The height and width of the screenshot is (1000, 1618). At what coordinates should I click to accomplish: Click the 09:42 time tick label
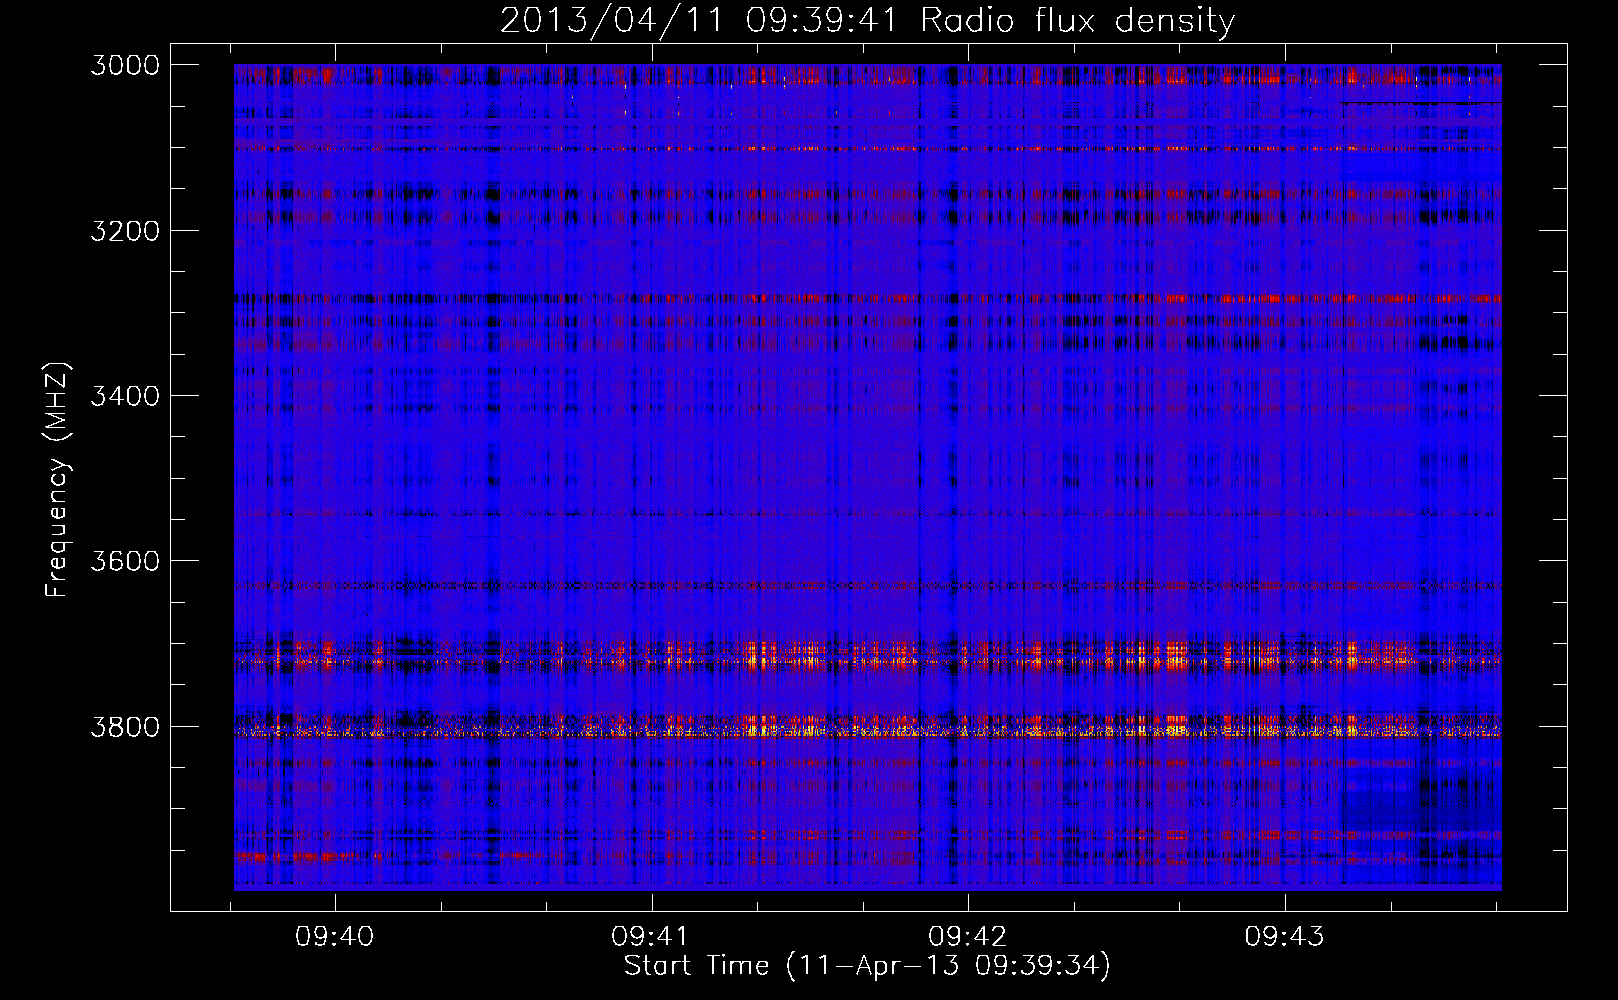pos(967,936)
